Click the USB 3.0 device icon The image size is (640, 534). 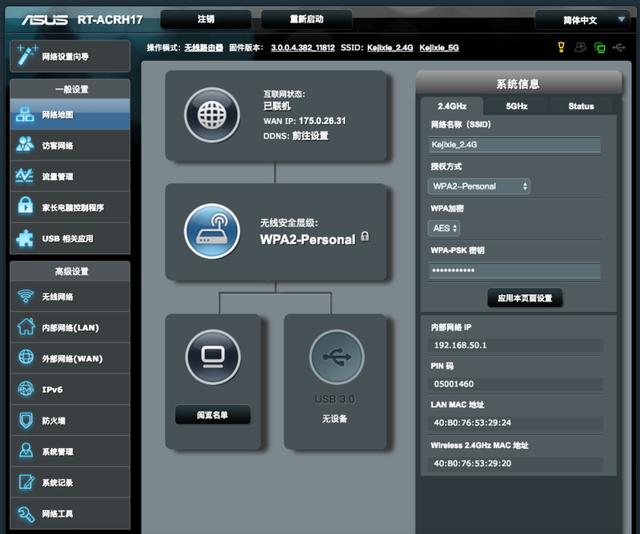point(337,356)
